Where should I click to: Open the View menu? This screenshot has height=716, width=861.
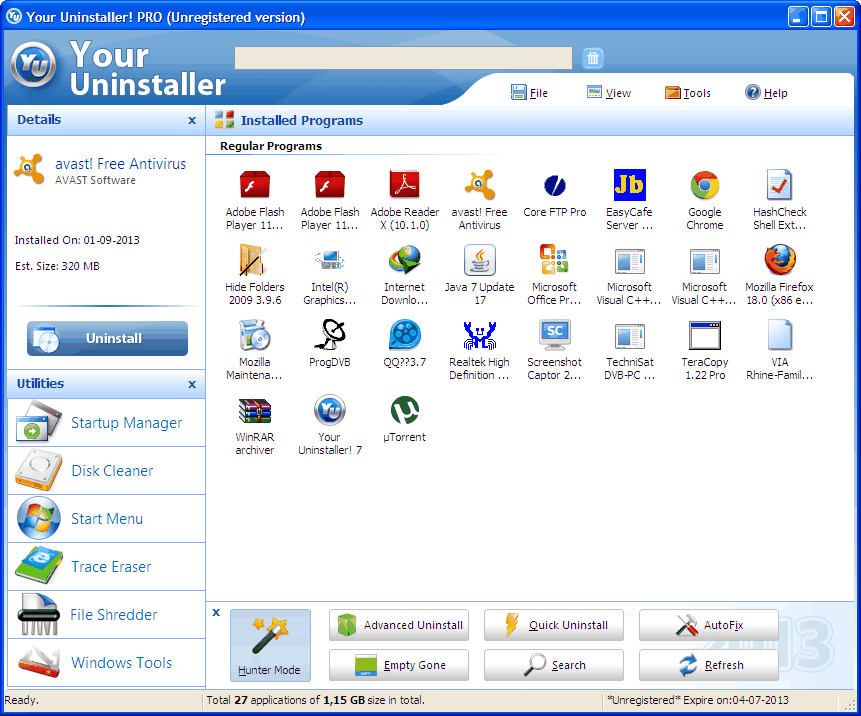point(609,93)
